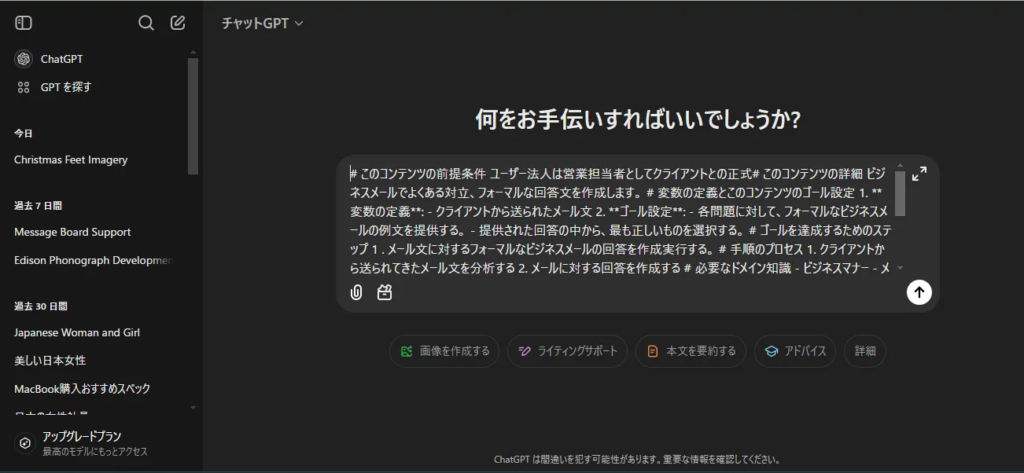The width and height of the screenshot is (1024, 473).
Task: Click the ChatGPT logo icon in the sidebar
Action: (24, 59)
